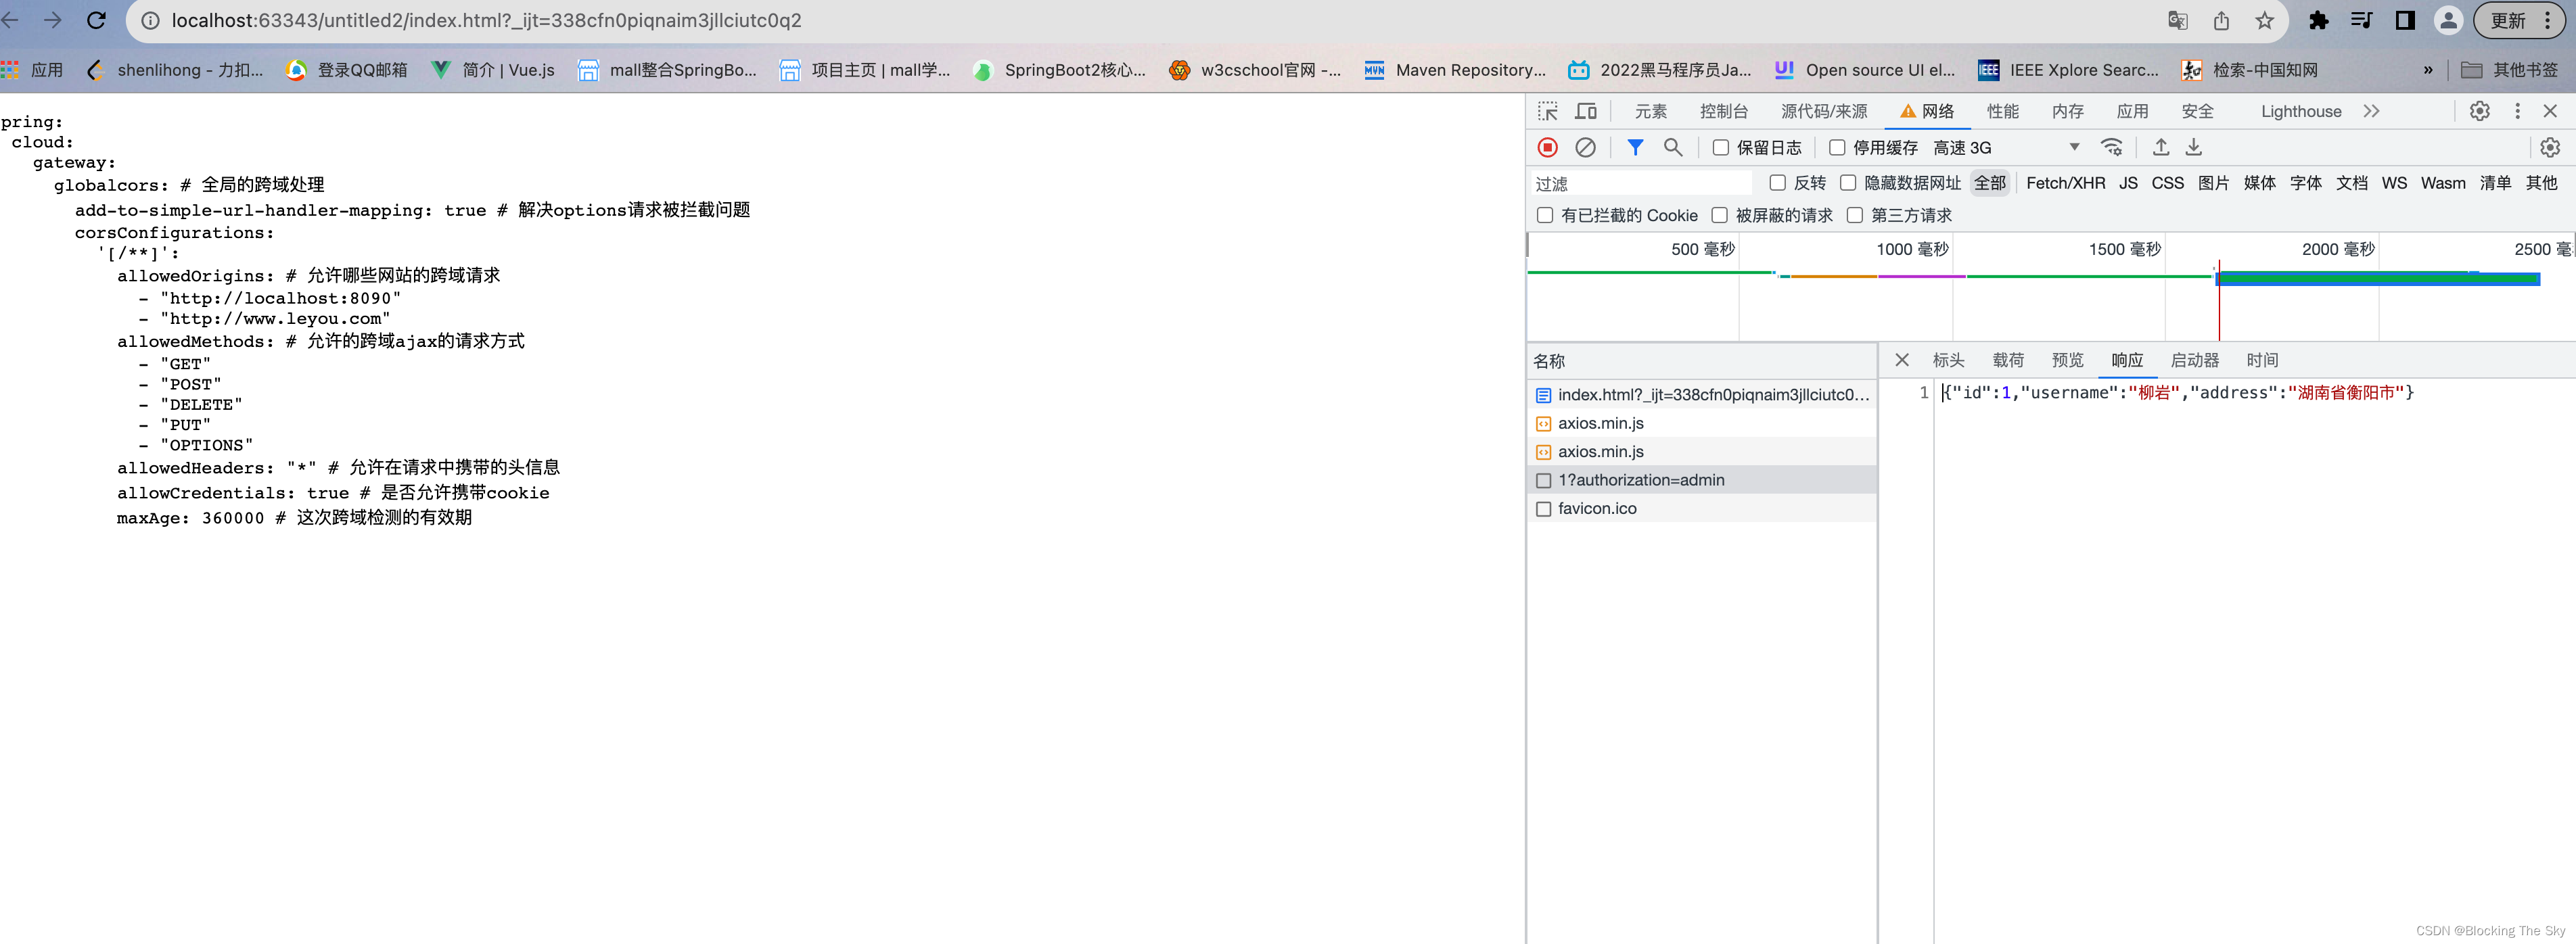Import a HAR file with the upload icon
The image size is (2576, 944).
pyautogui.click(x=2161, y=148)
